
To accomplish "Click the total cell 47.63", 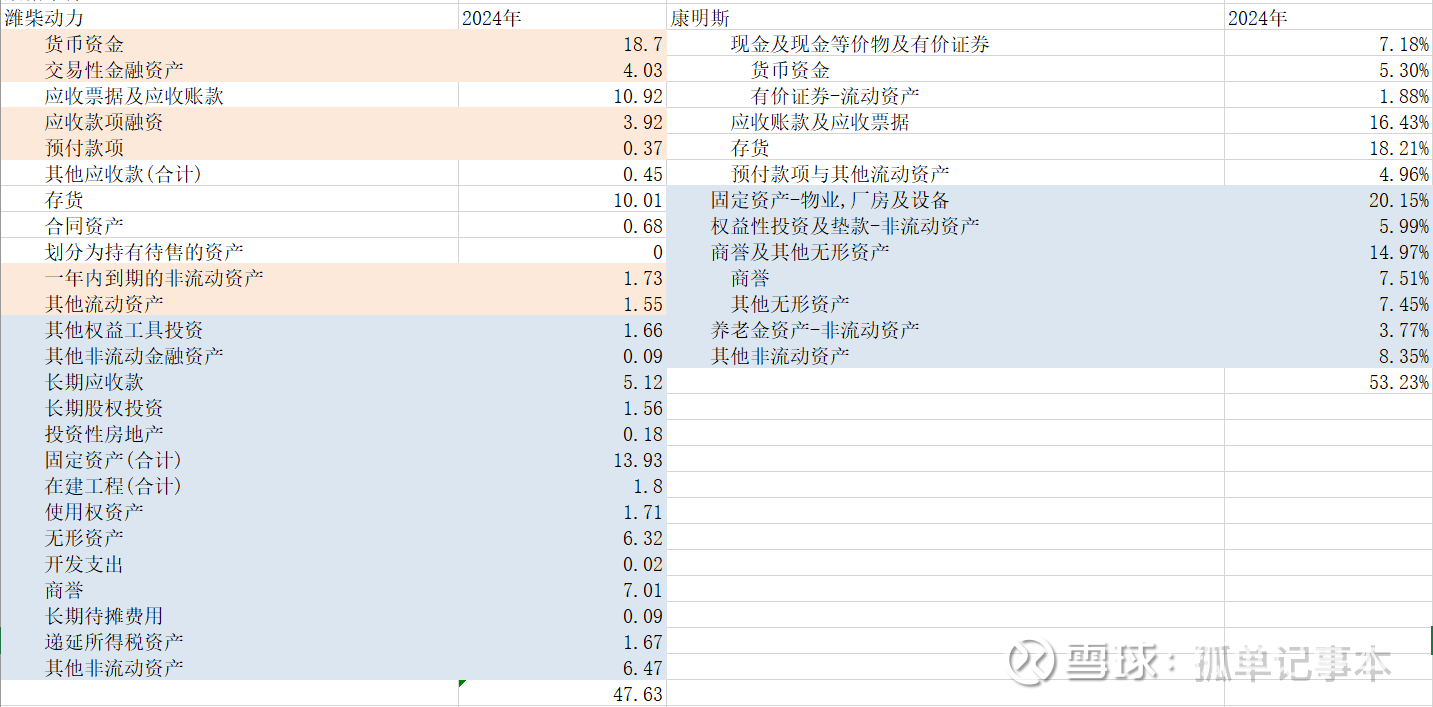I will coord(562,694).
